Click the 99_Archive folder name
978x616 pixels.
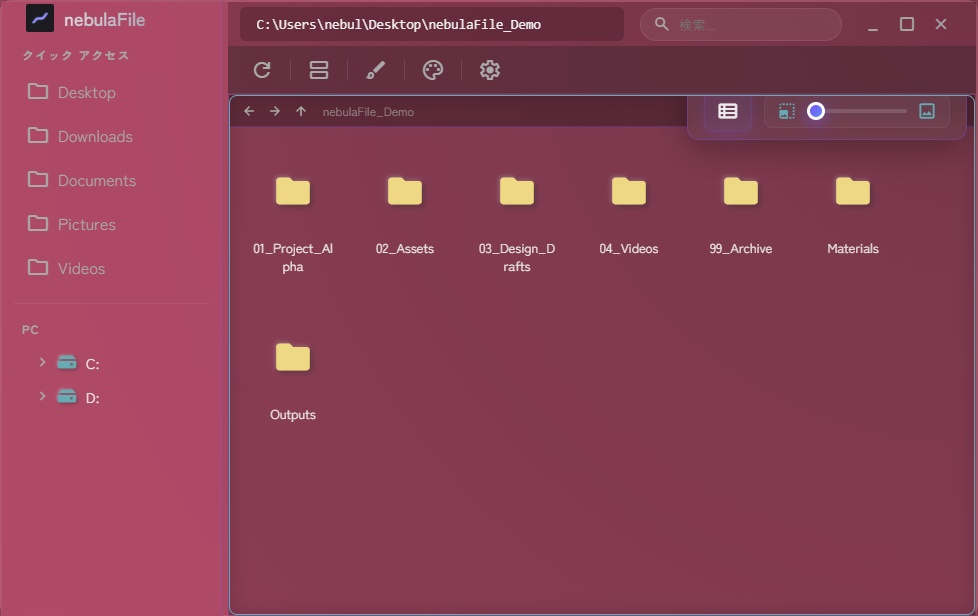(740, 249)
